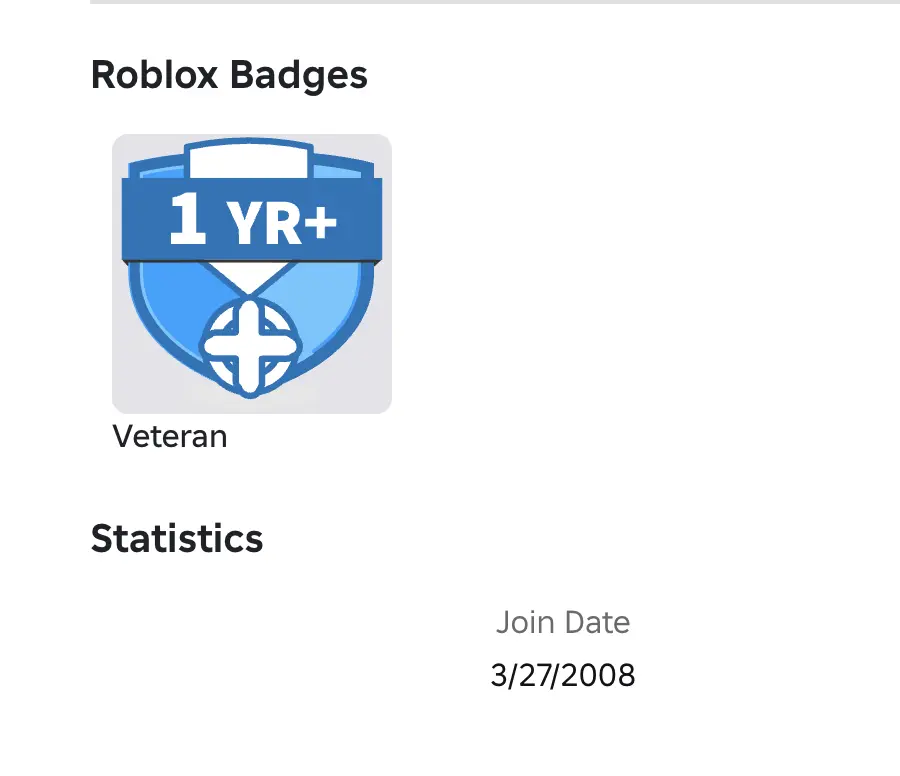Click the white tab atop the badge shield

[x=251, y=161]
